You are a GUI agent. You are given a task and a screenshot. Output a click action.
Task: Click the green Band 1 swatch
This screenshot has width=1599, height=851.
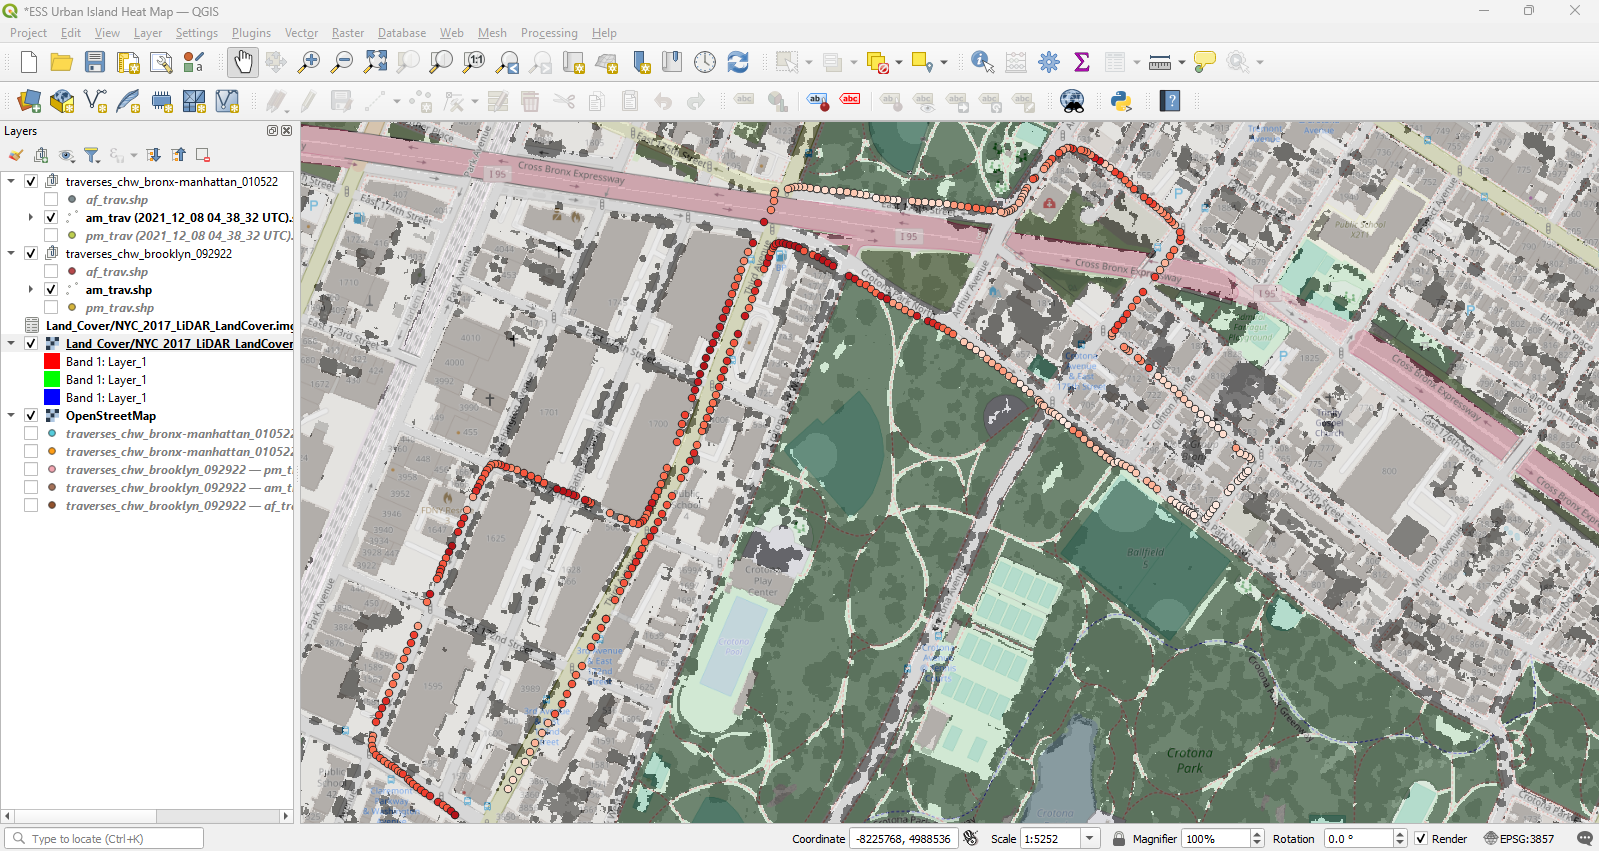click(x=52, y=380)
